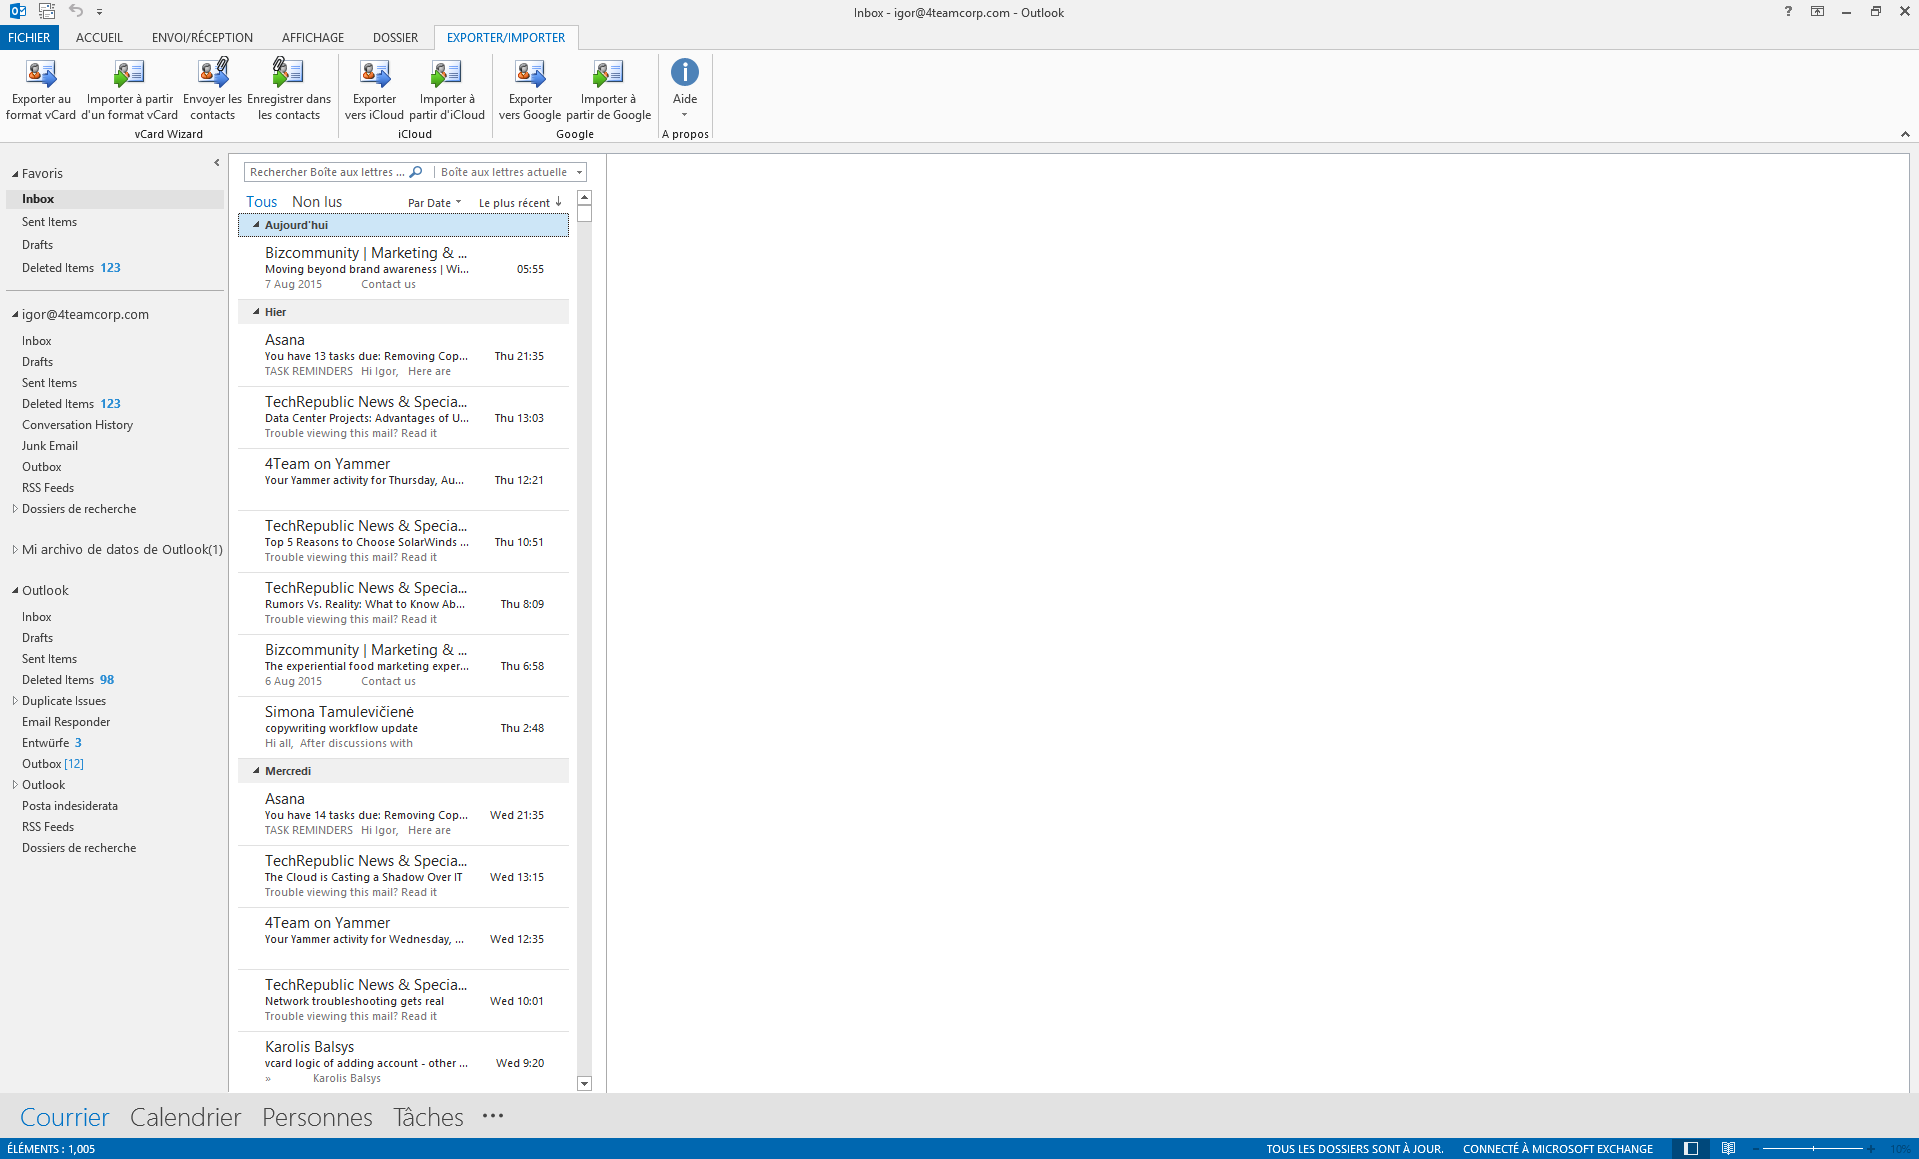1919x1159 pixels.
Task: Collapse igor@4teamcorp.com account tree
Action: [15, 314]
